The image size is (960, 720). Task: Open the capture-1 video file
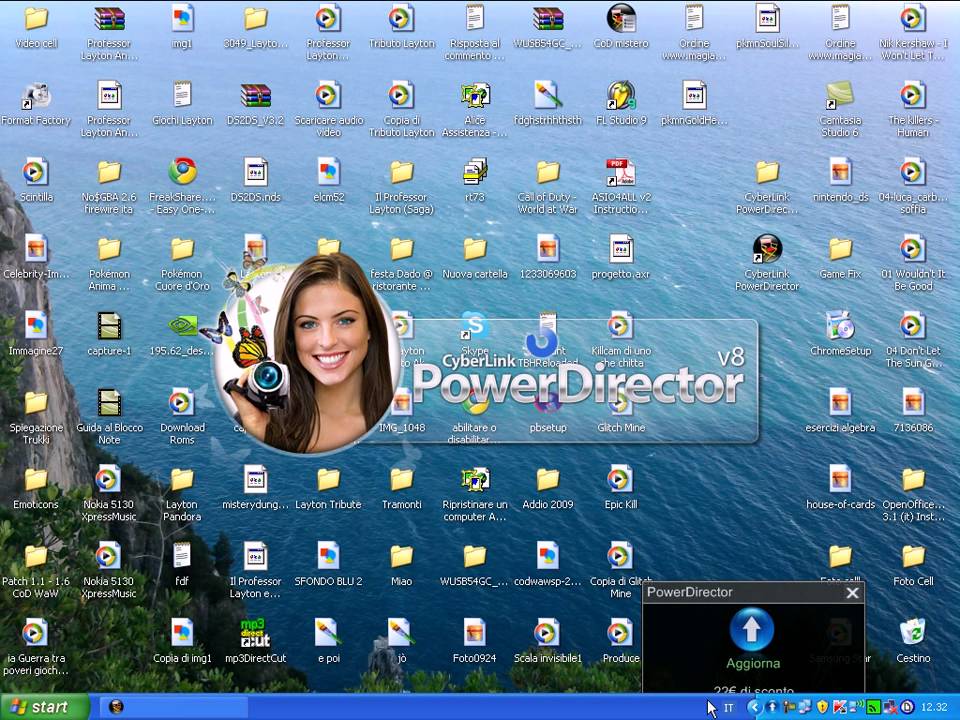(x=110, y=326)
